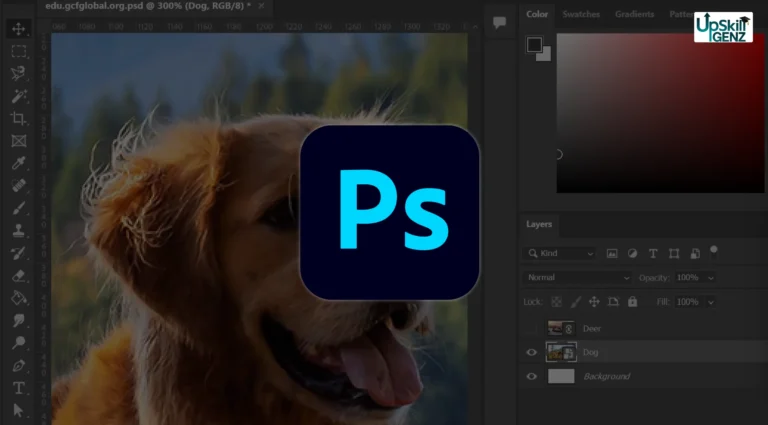Filter layers by pixel layers
Viewport: 768px width, 425px height.
click(x=612, y=254)
